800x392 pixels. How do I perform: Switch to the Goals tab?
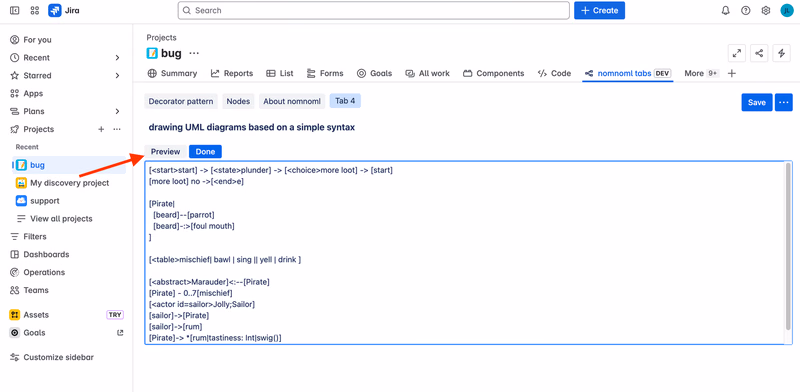[374, 74]
